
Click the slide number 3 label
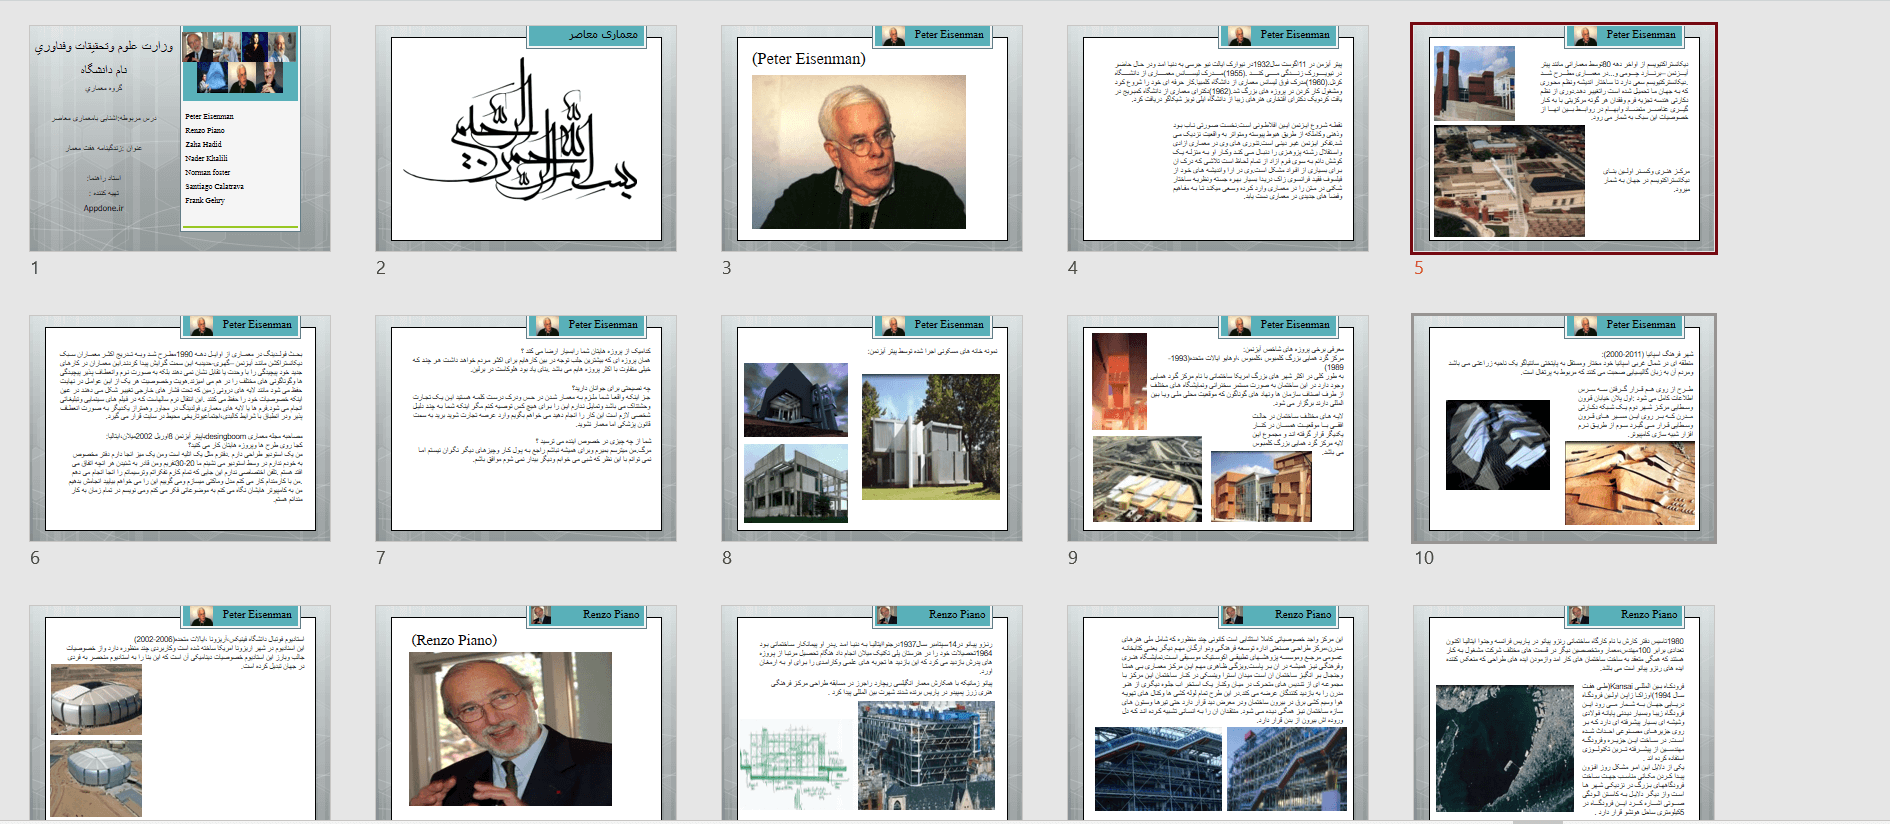coord(727,268)
